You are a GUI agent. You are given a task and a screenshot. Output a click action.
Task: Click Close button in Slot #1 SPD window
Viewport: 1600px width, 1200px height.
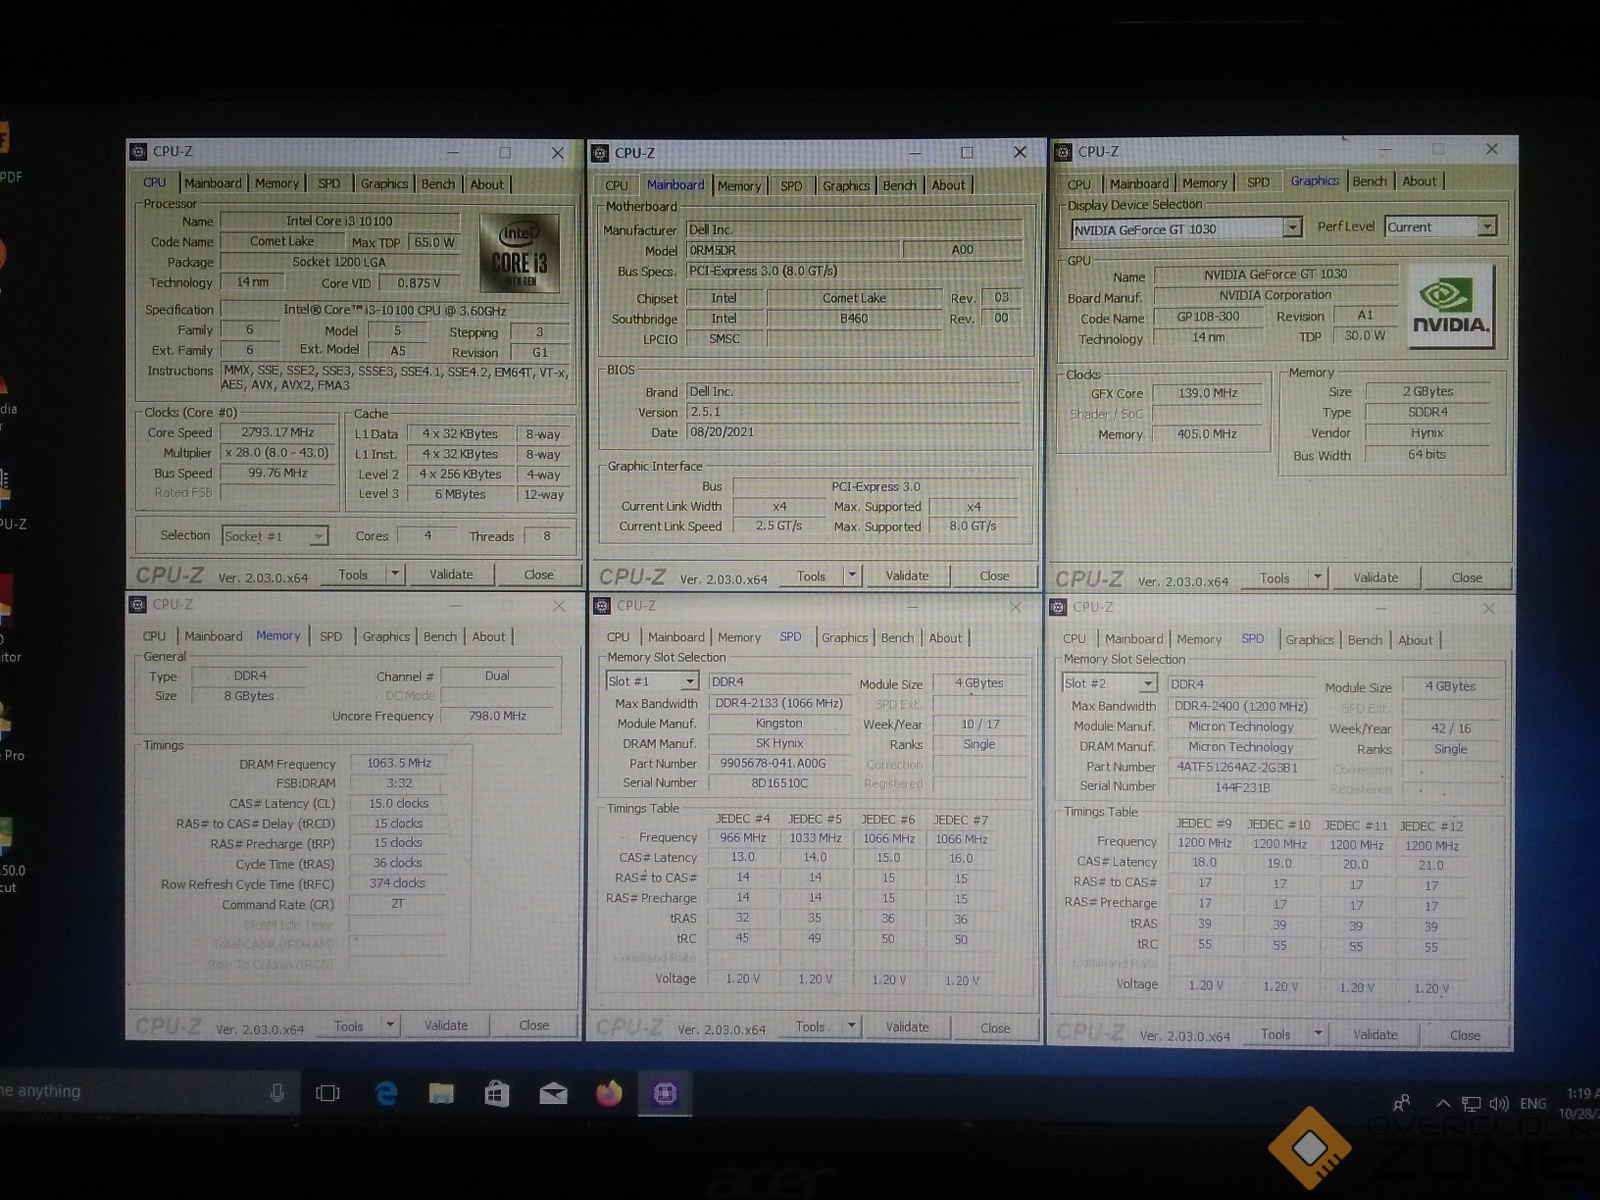coord(995,1027)
